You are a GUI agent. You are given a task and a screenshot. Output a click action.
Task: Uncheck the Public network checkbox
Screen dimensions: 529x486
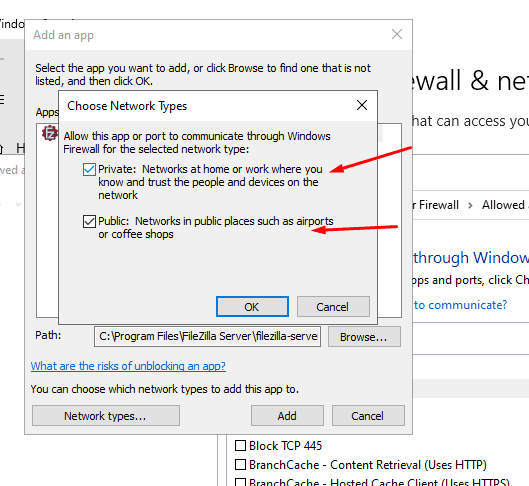(x=89, y=222)
